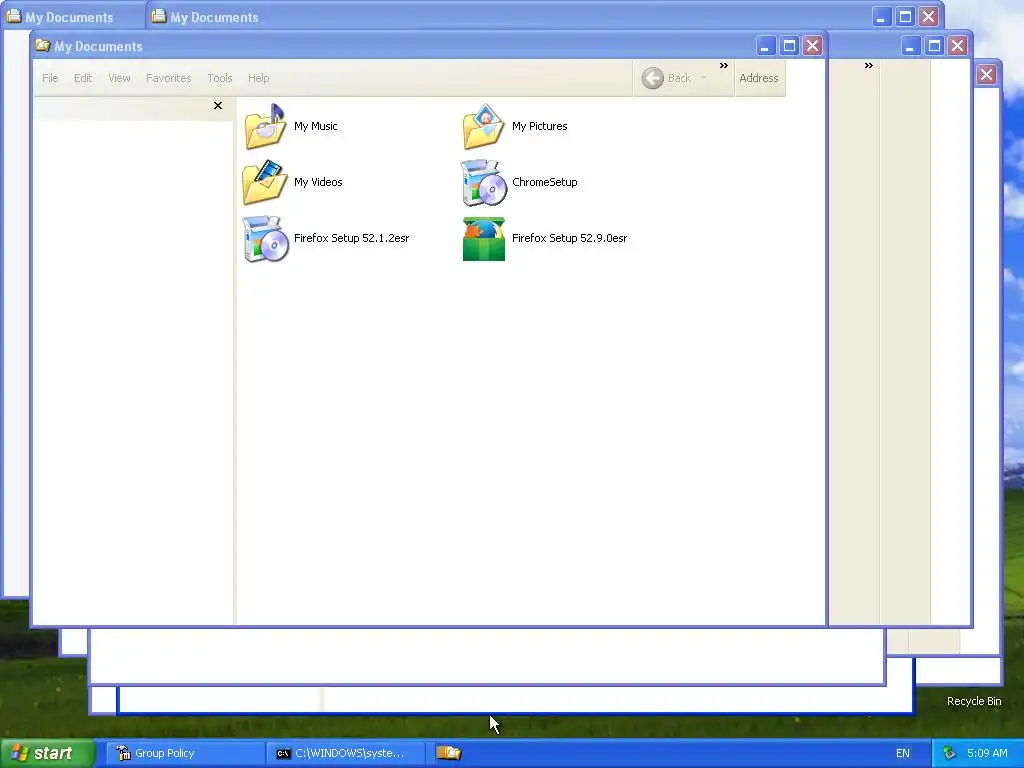Click the My Pictures label

[539, 126]
